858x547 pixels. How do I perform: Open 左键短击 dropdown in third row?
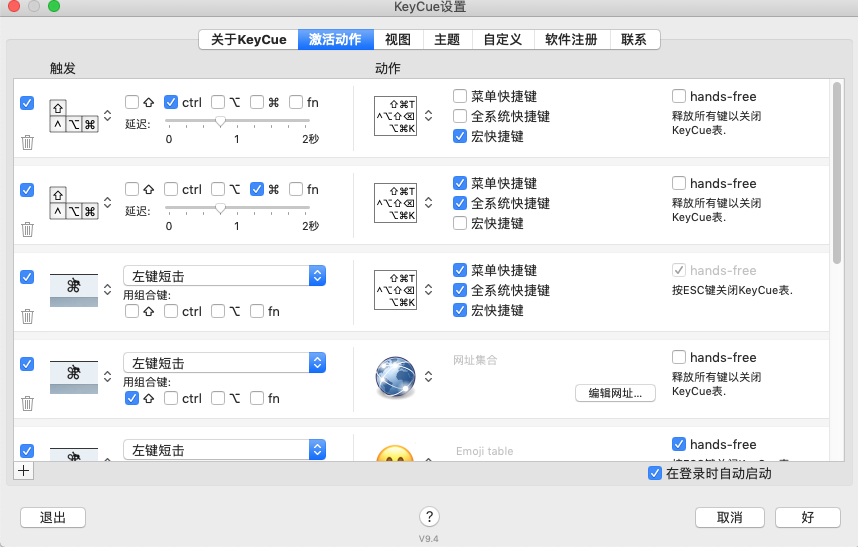pos(224,276)
